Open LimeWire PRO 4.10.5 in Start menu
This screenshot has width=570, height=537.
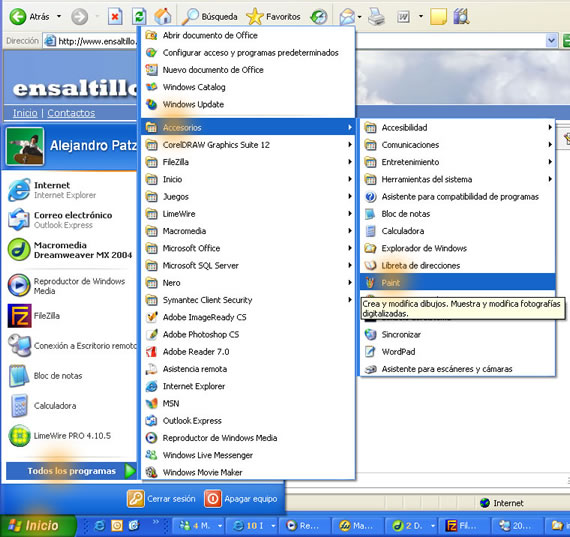coord(71,436)
